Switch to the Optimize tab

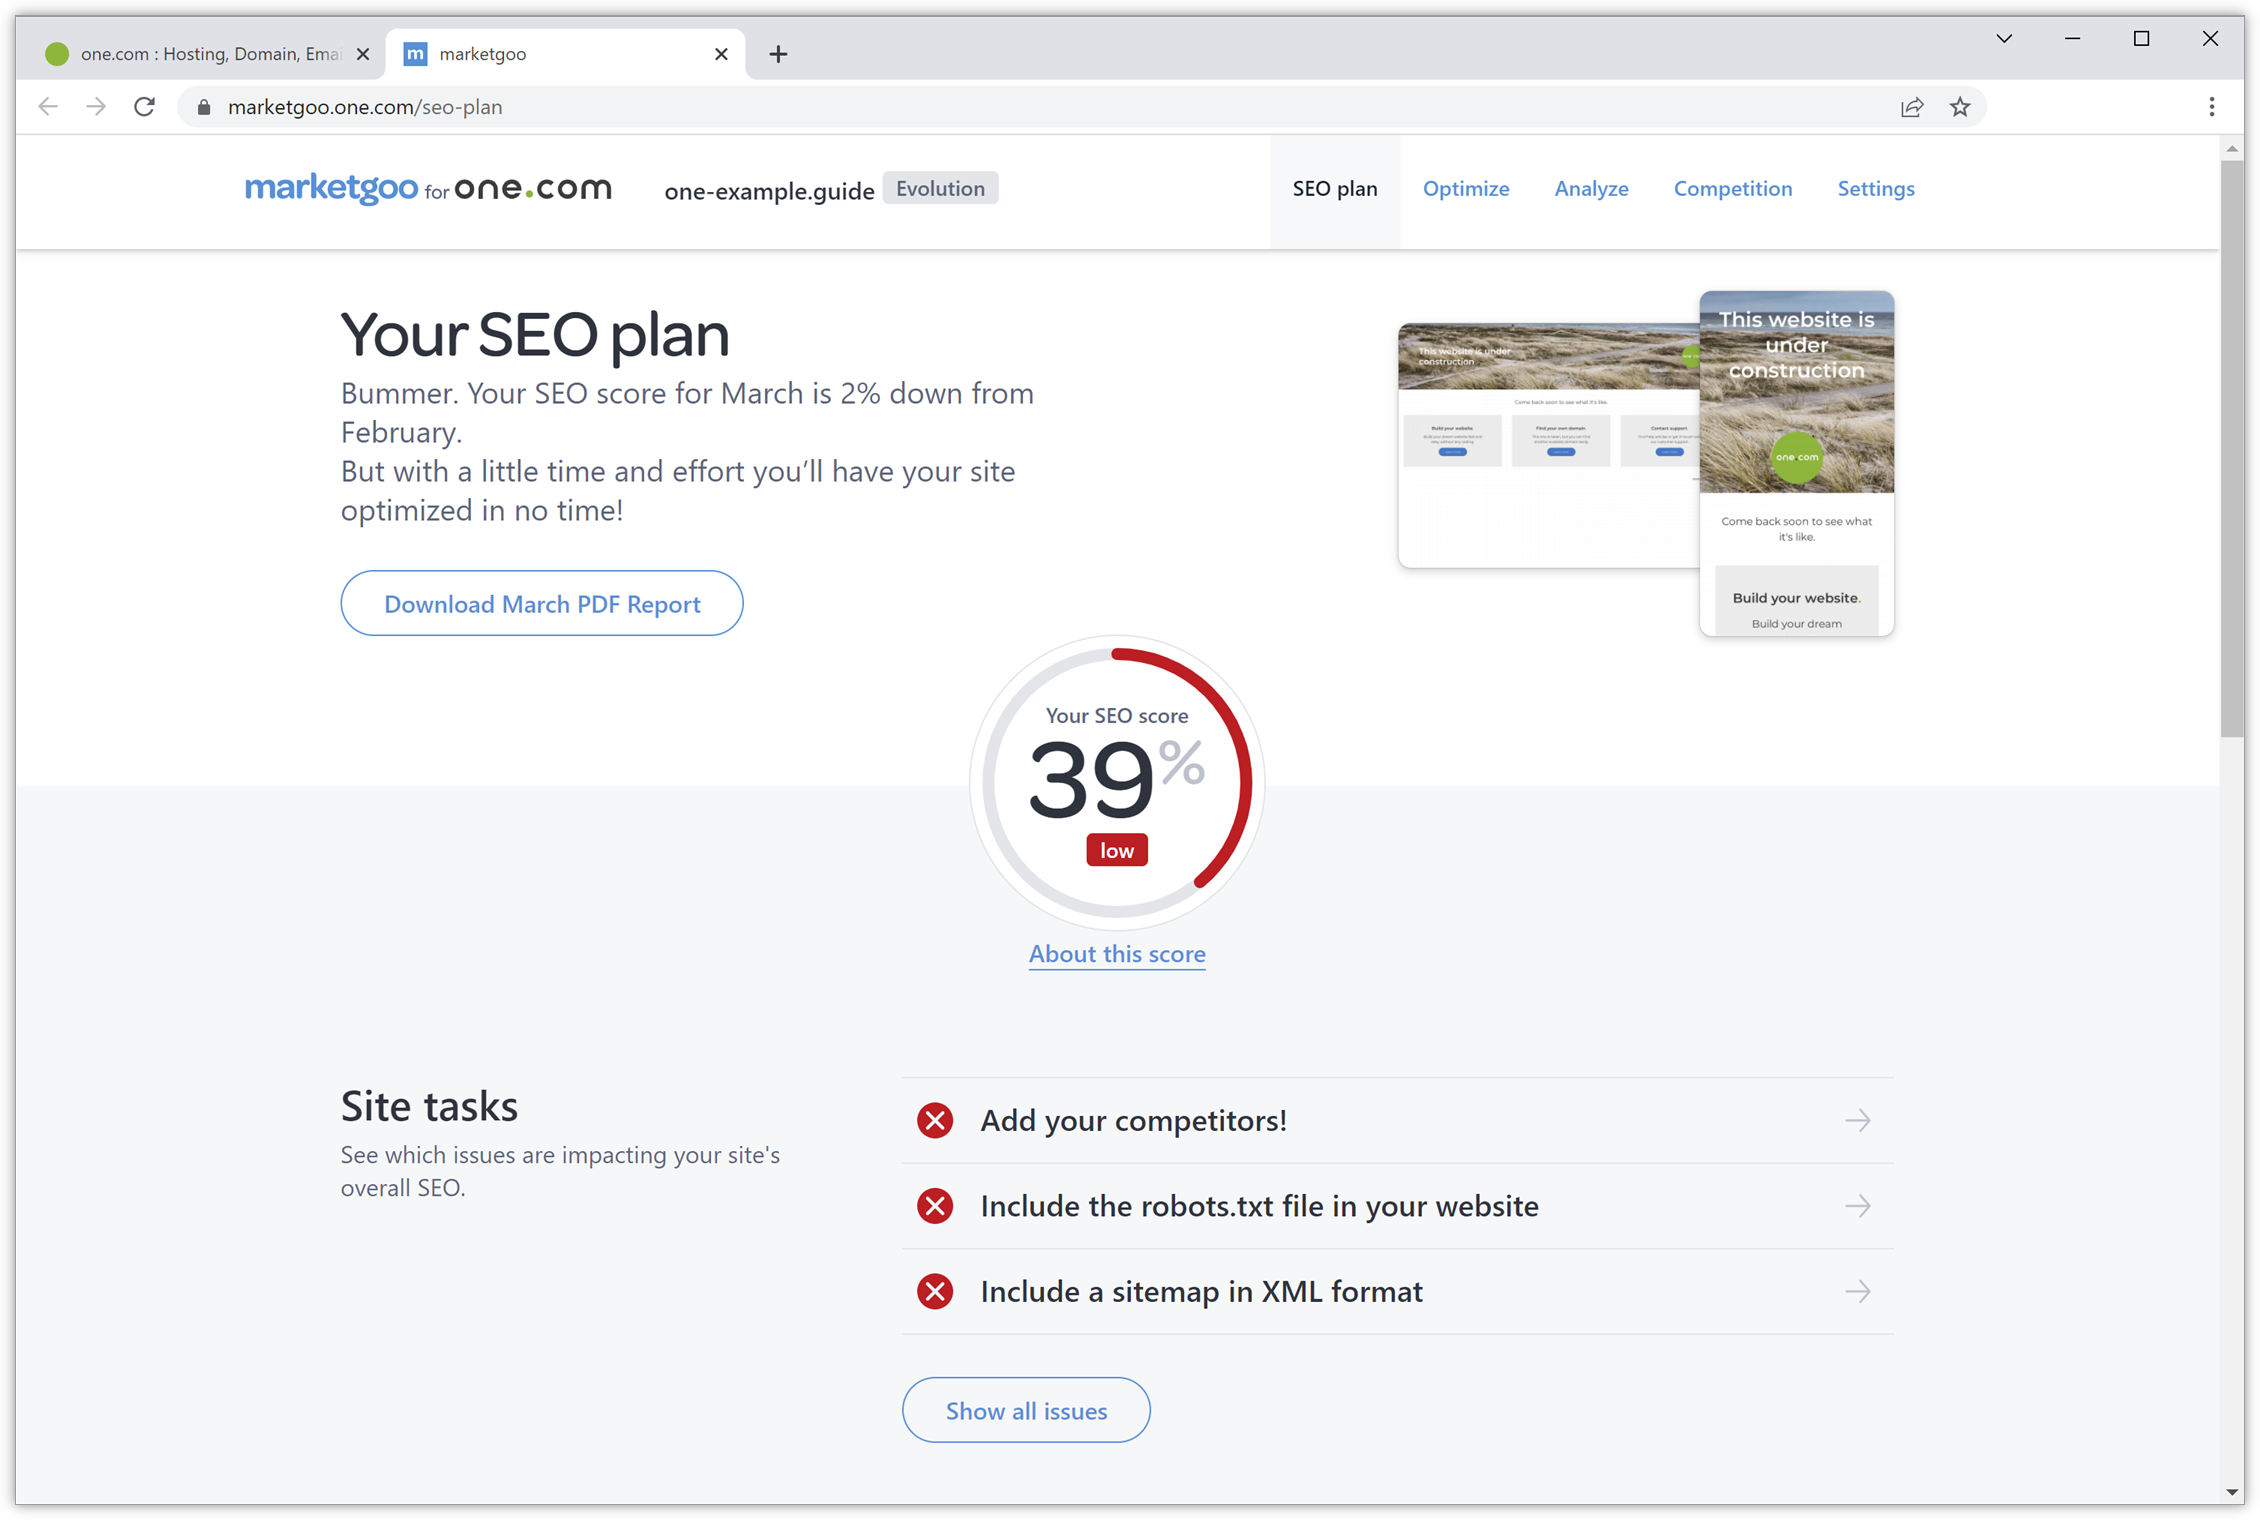pyautogui.click(x=1465, y=189)
